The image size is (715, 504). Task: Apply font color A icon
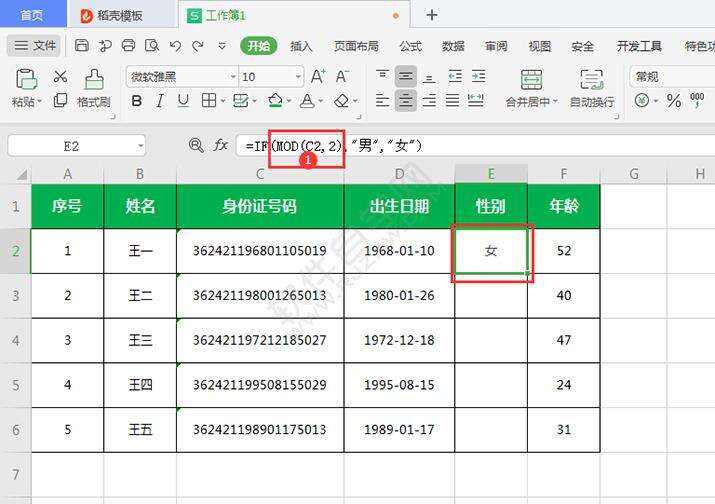click(307, 101)
